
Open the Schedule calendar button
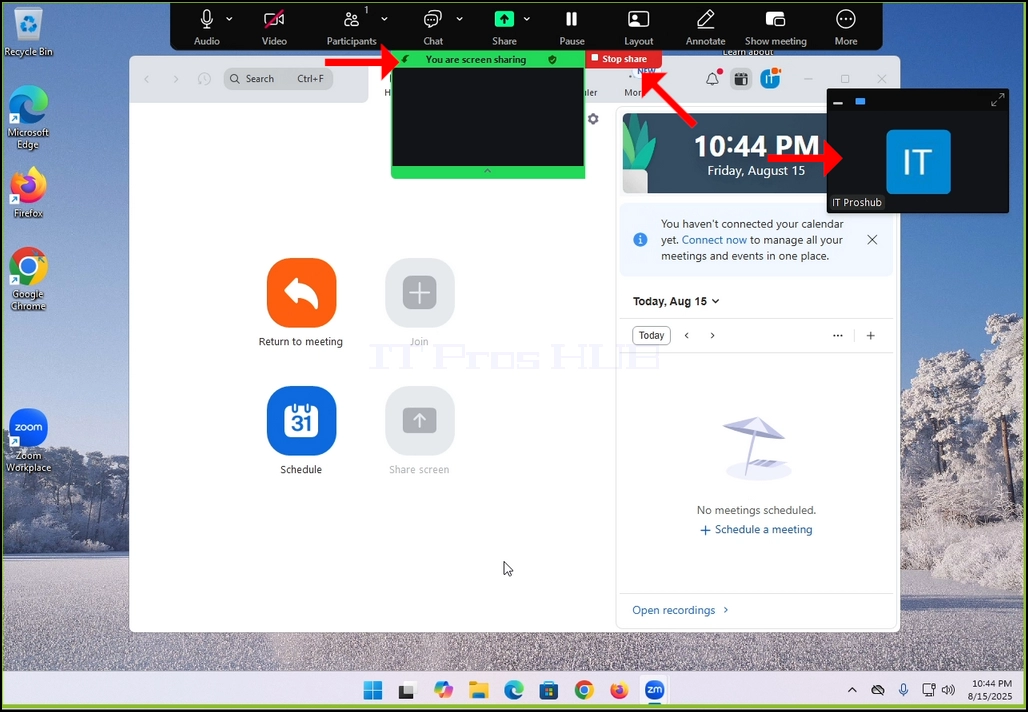click(301, 420)
